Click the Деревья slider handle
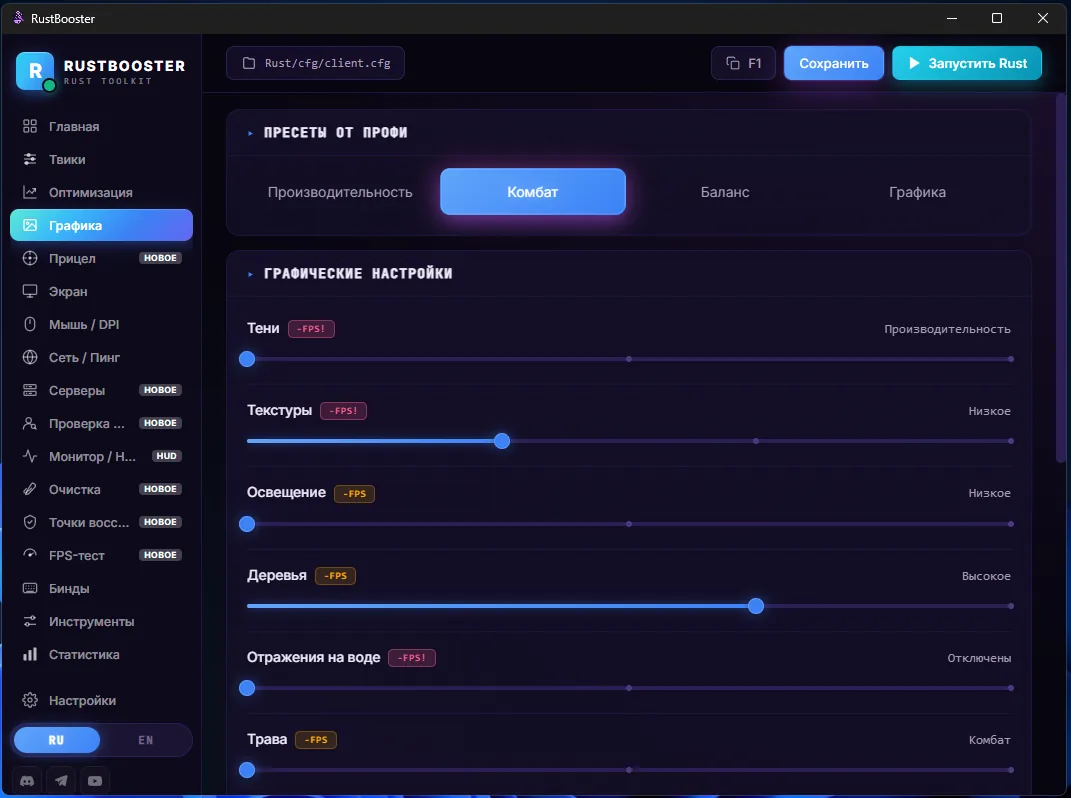Viewport: 1071px width, 798px height. point(755,606)
